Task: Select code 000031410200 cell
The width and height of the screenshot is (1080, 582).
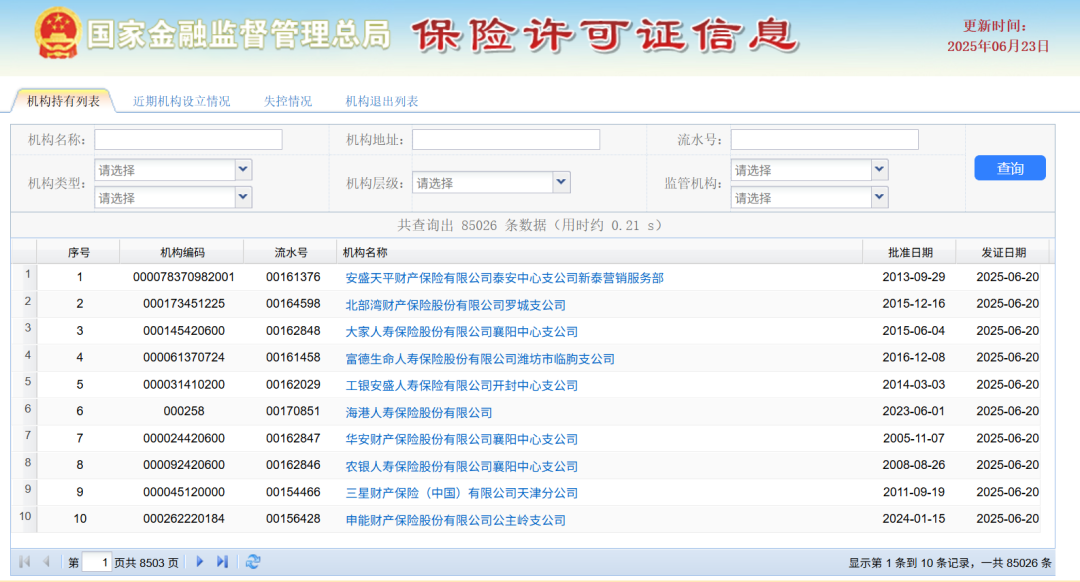Action: click(183, 384)
